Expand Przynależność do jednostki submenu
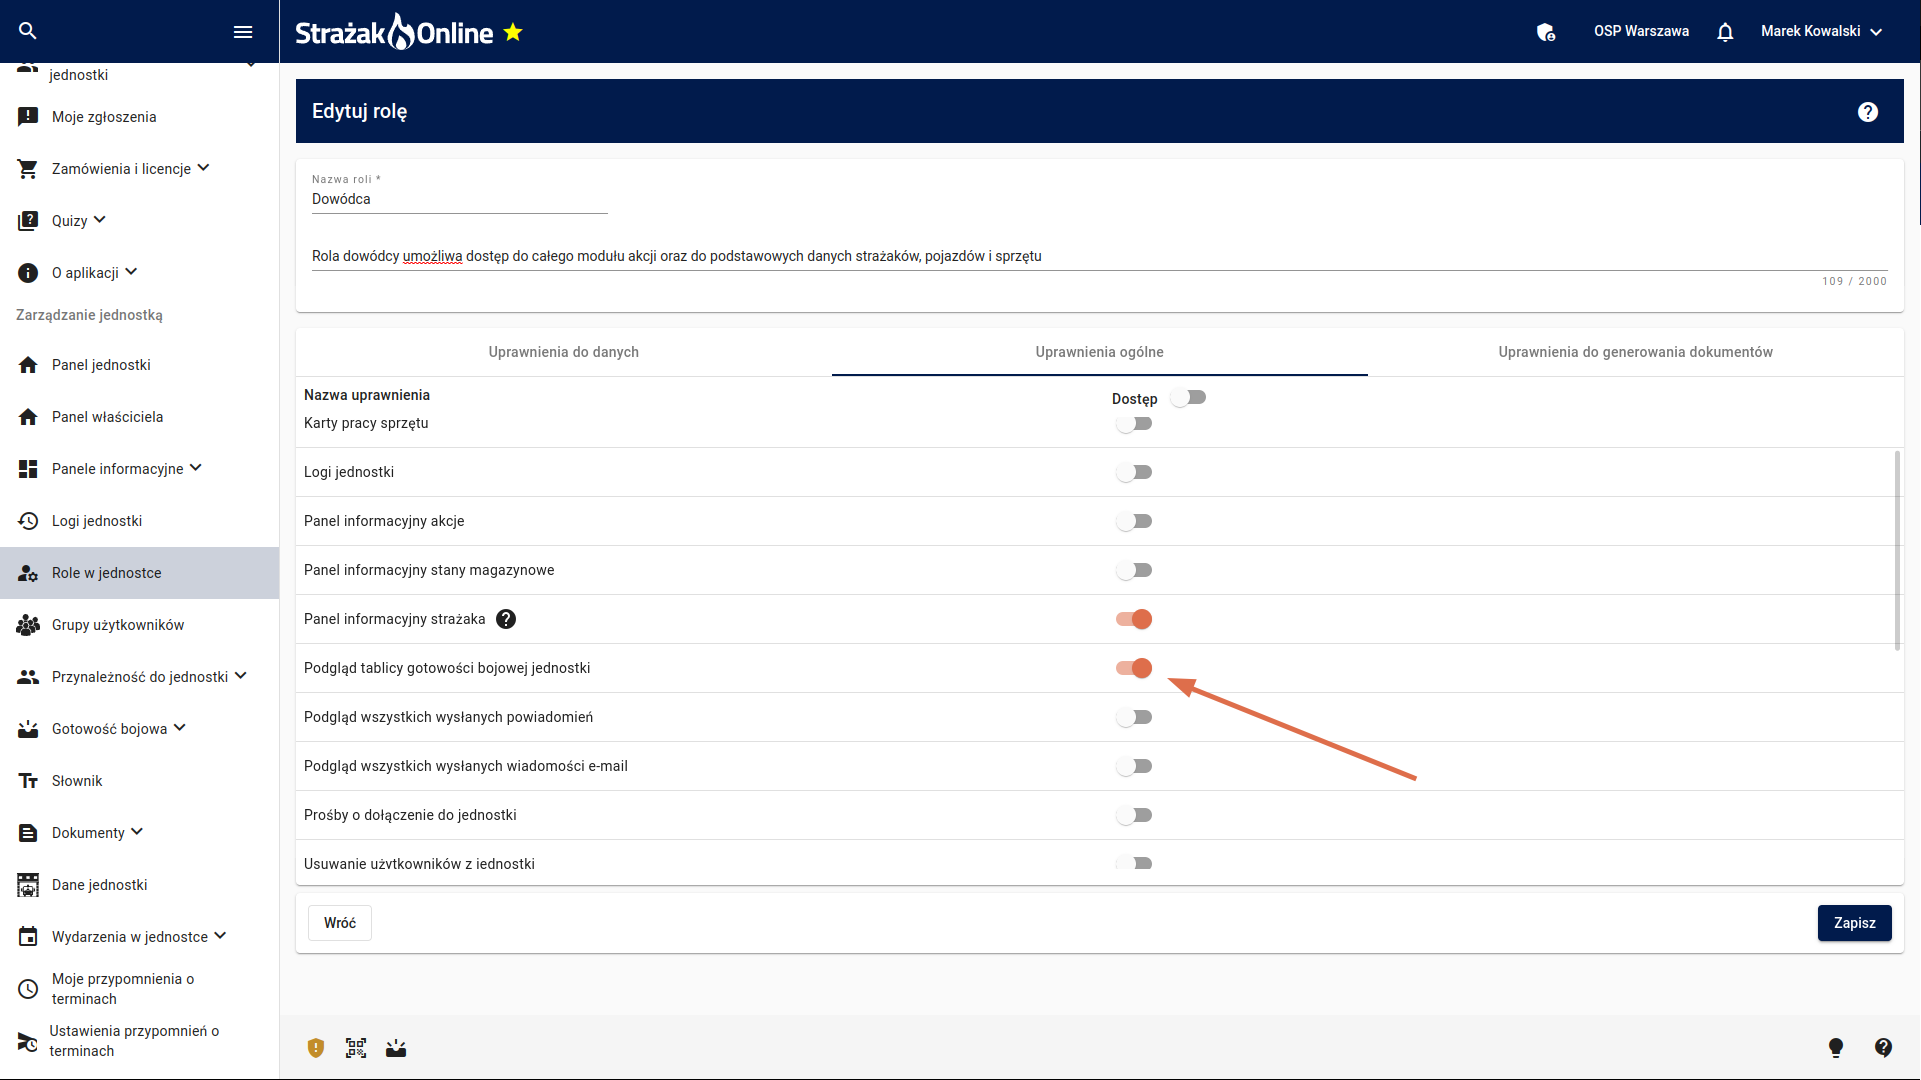 [241, 676]
